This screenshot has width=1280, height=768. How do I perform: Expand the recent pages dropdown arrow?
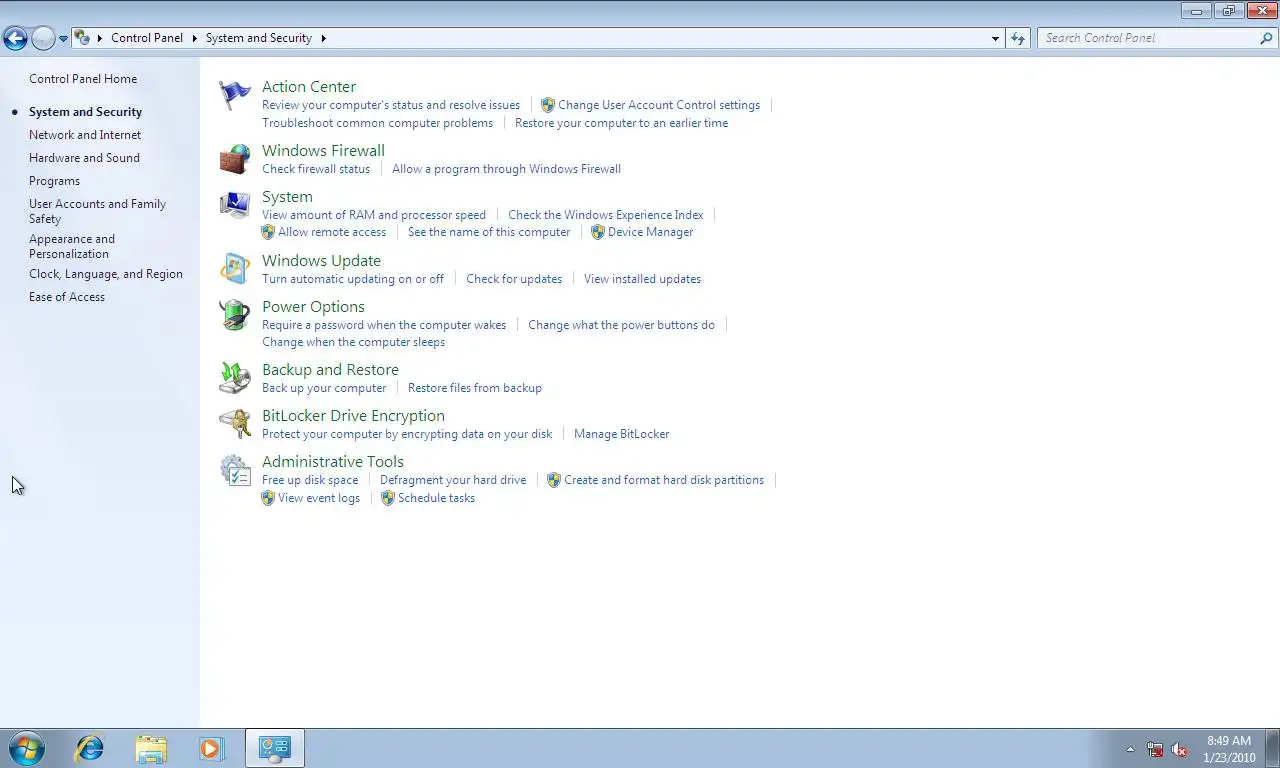tap(63, 39)
